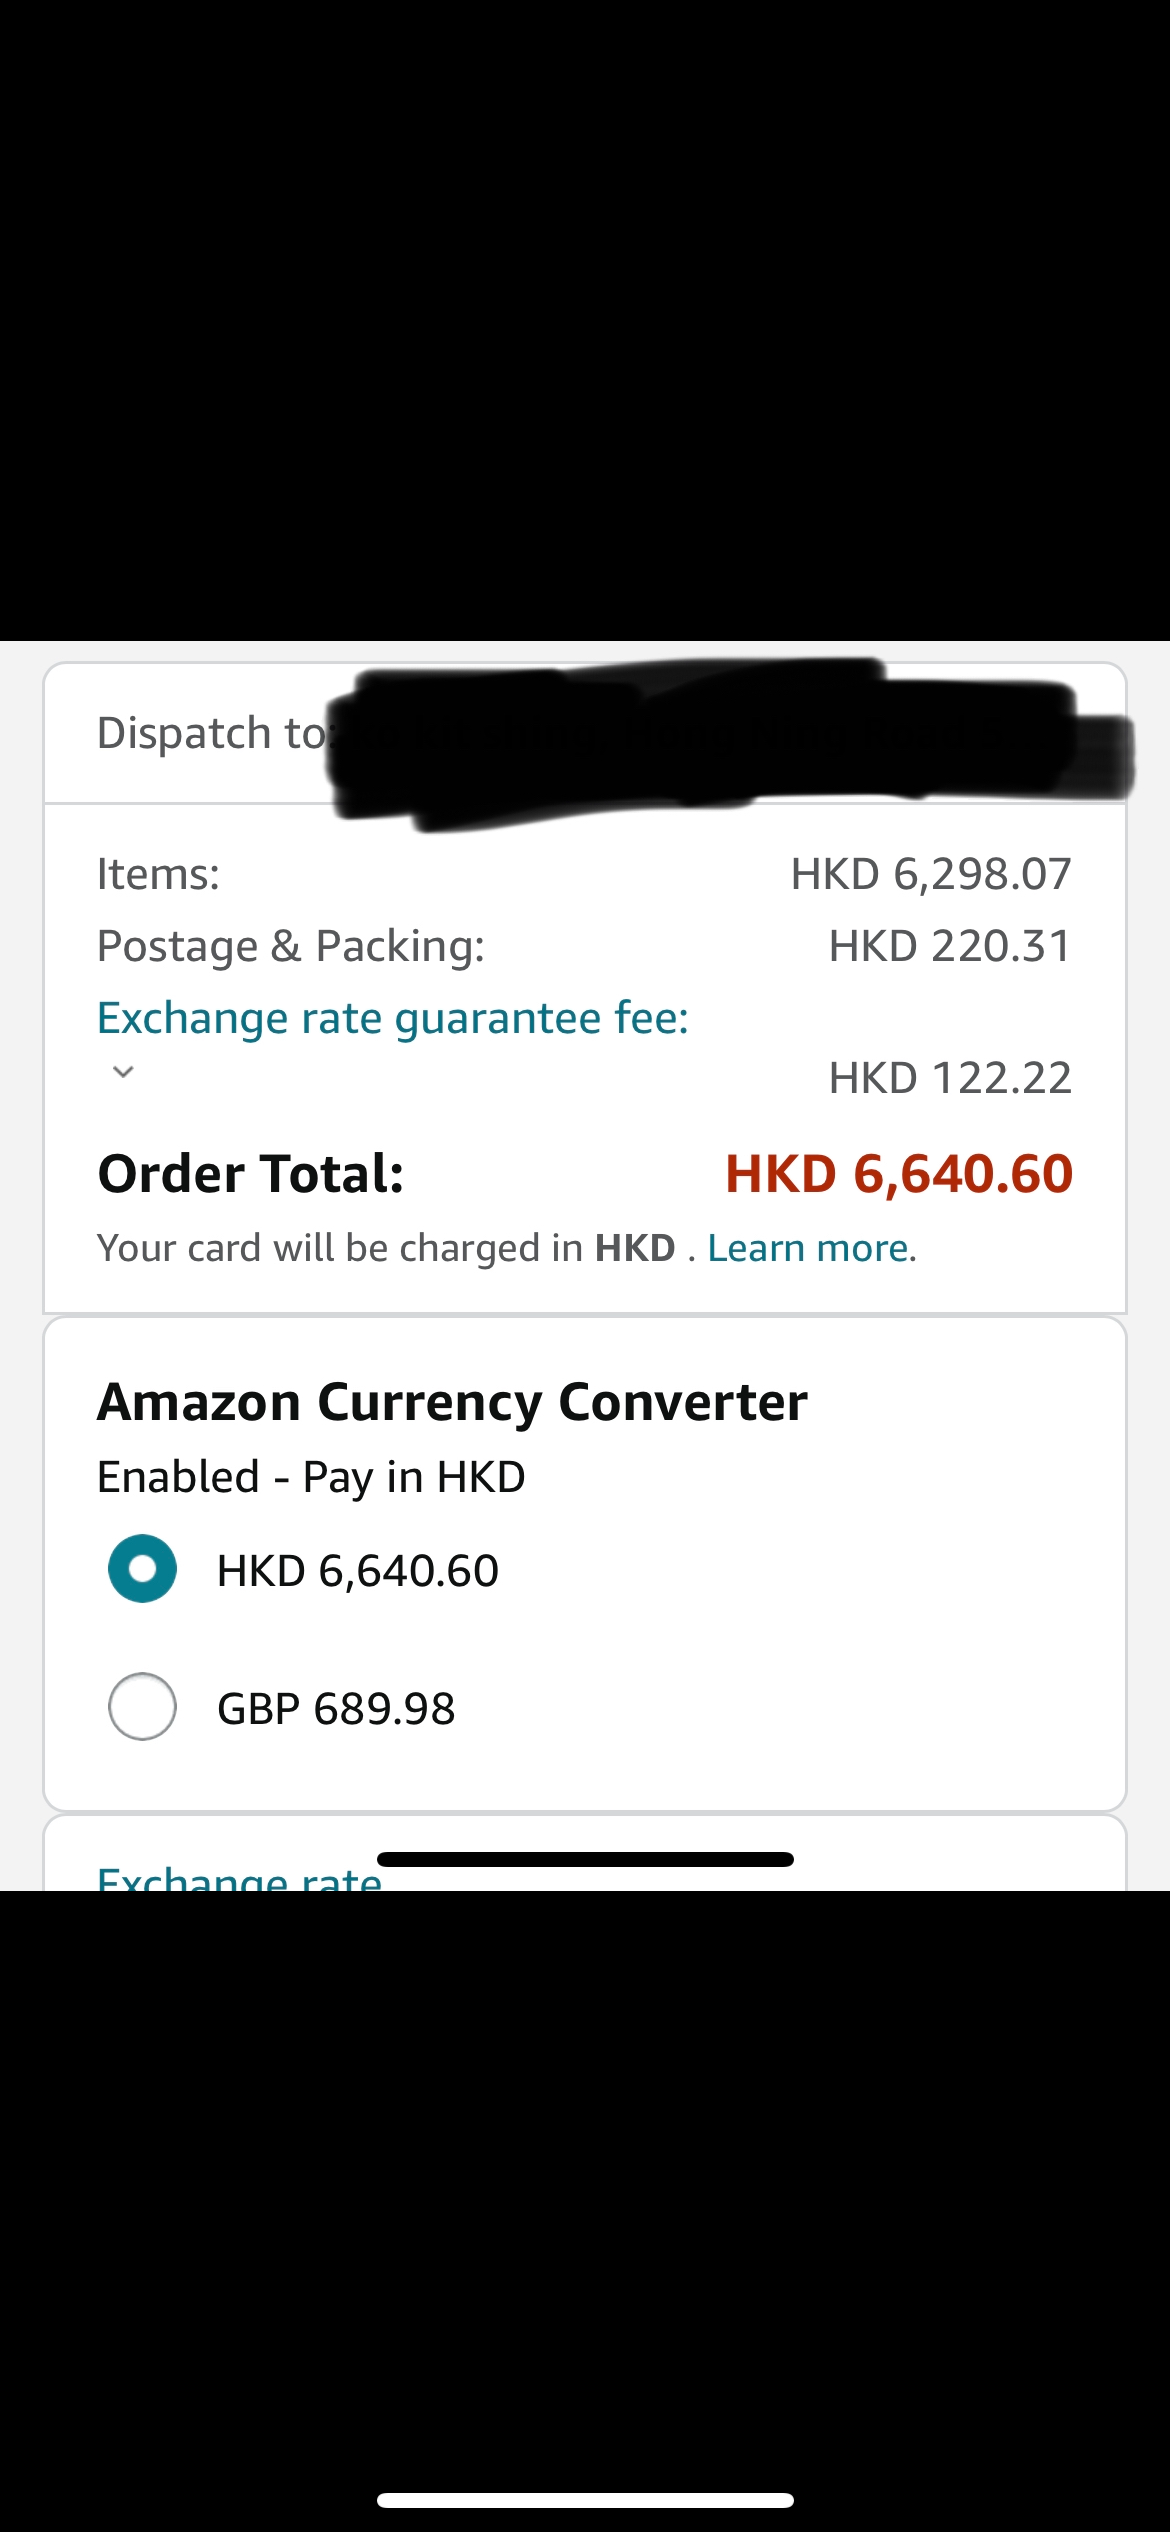Tap the inner black handle bar overlay
The image size is (1170, 2532).
pyautogui.click(x=585, y=1859)
